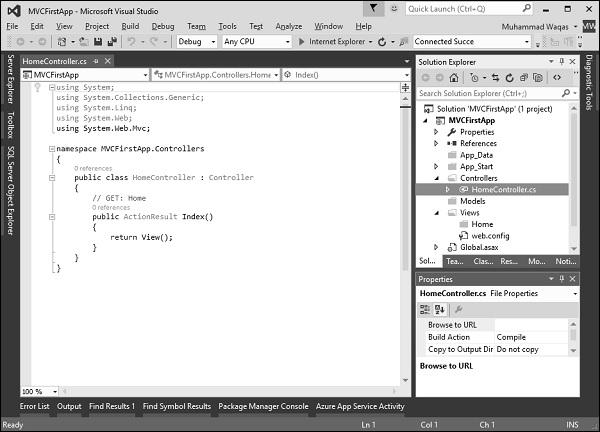Open the Build menu

tap(130, 26)
